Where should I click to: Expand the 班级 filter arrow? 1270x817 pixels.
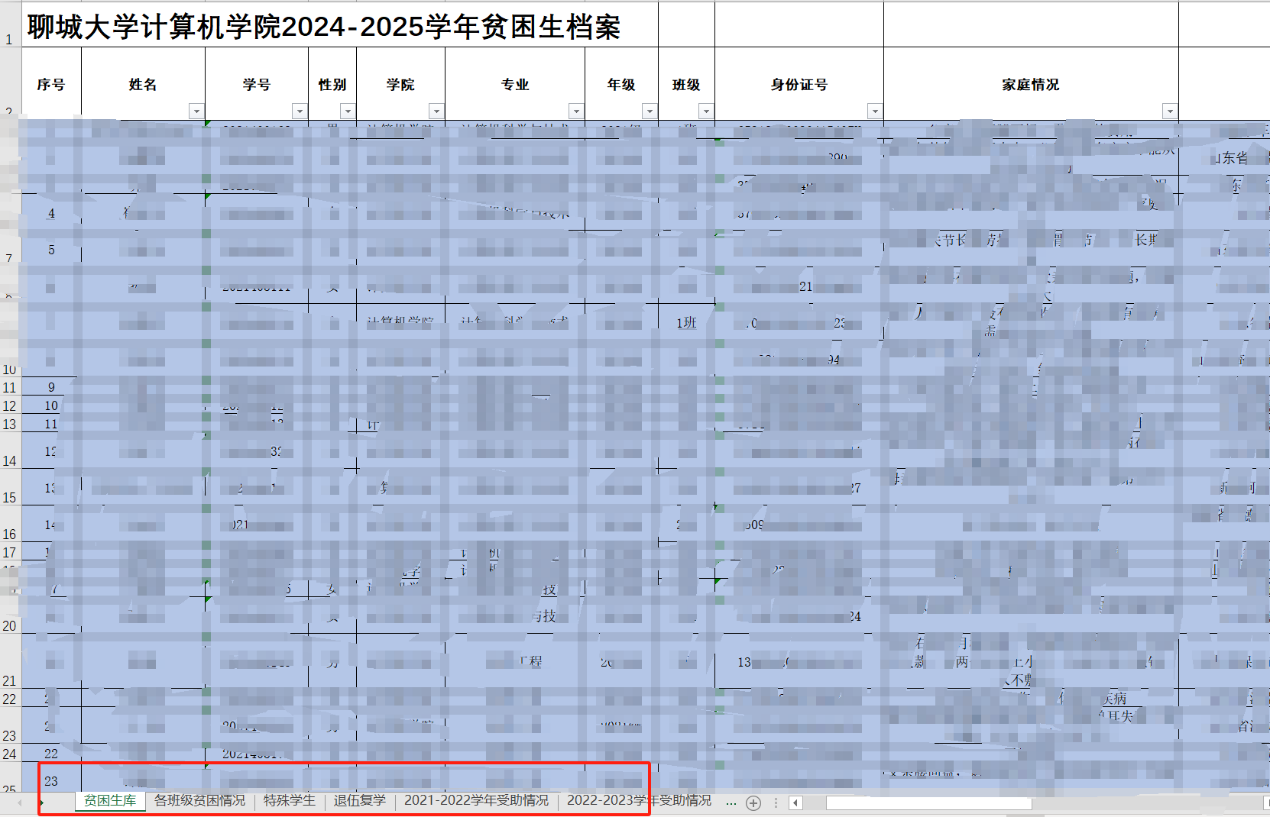706,111
